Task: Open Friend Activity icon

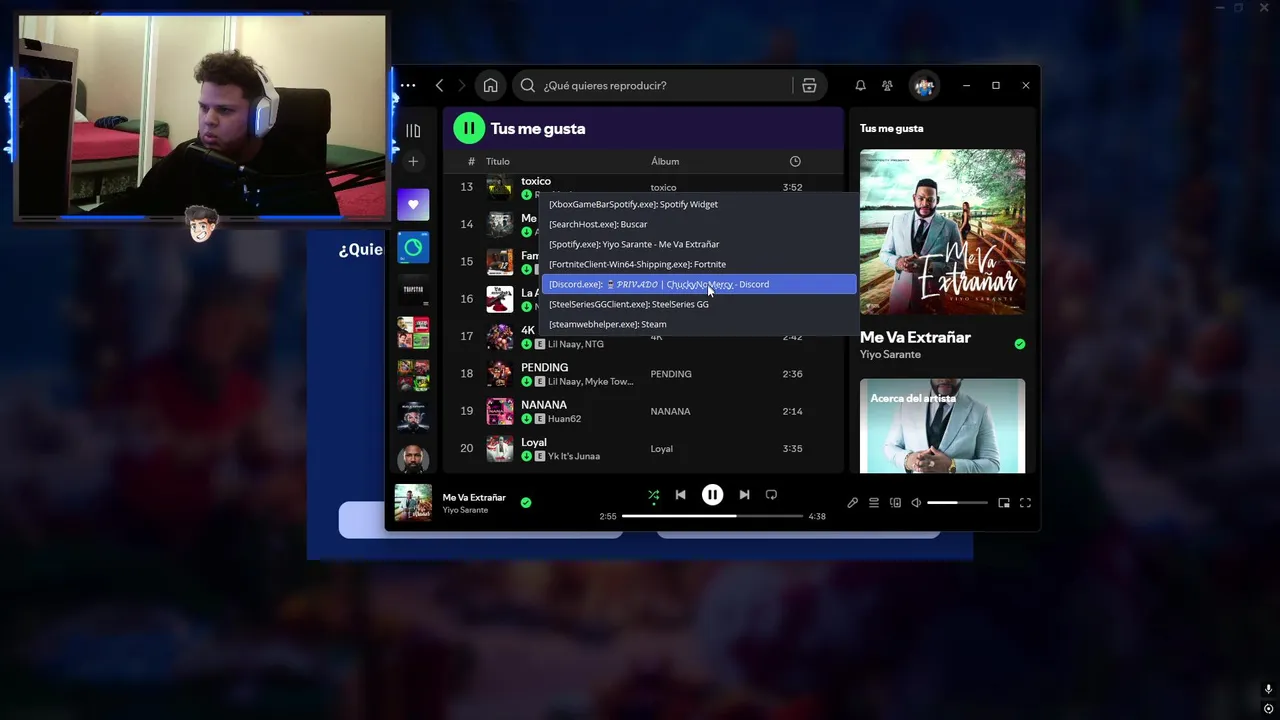Action: click(x=887, y=85)
